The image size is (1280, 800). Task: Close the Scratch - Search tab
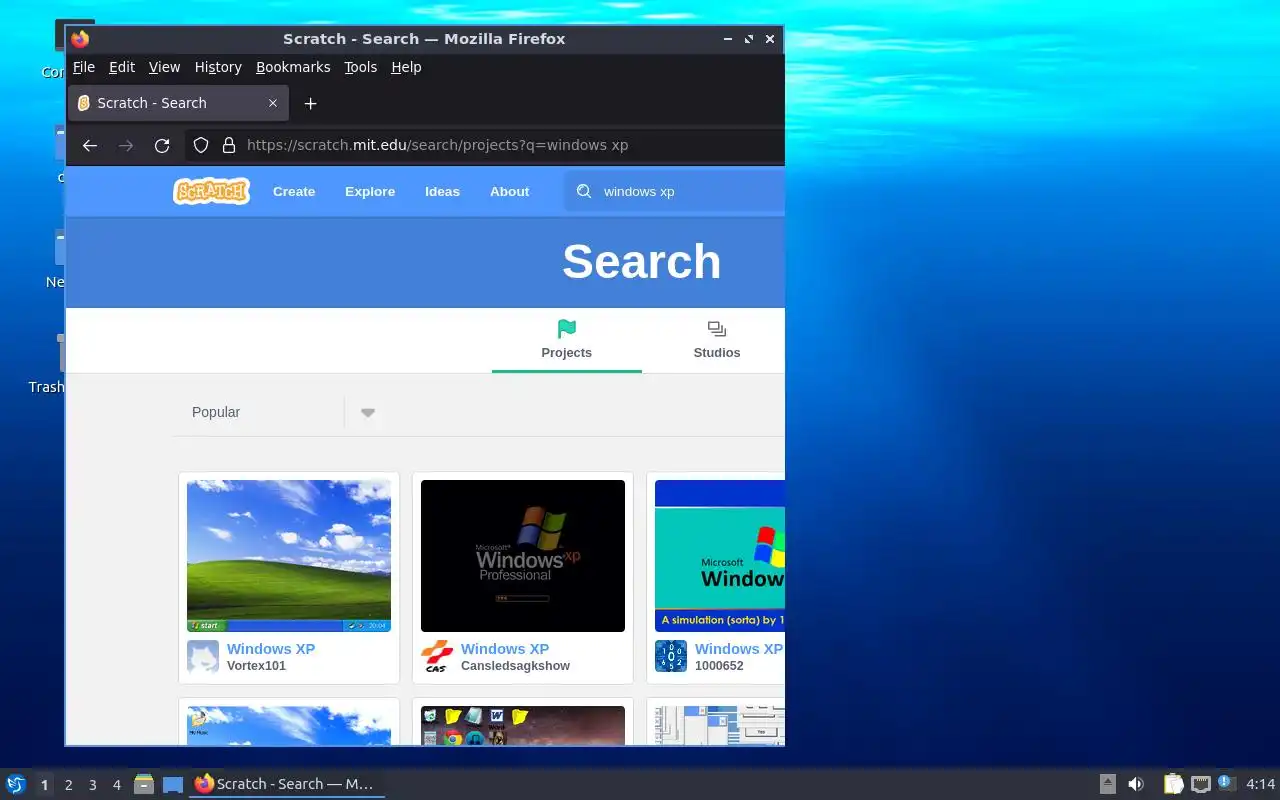273,103
